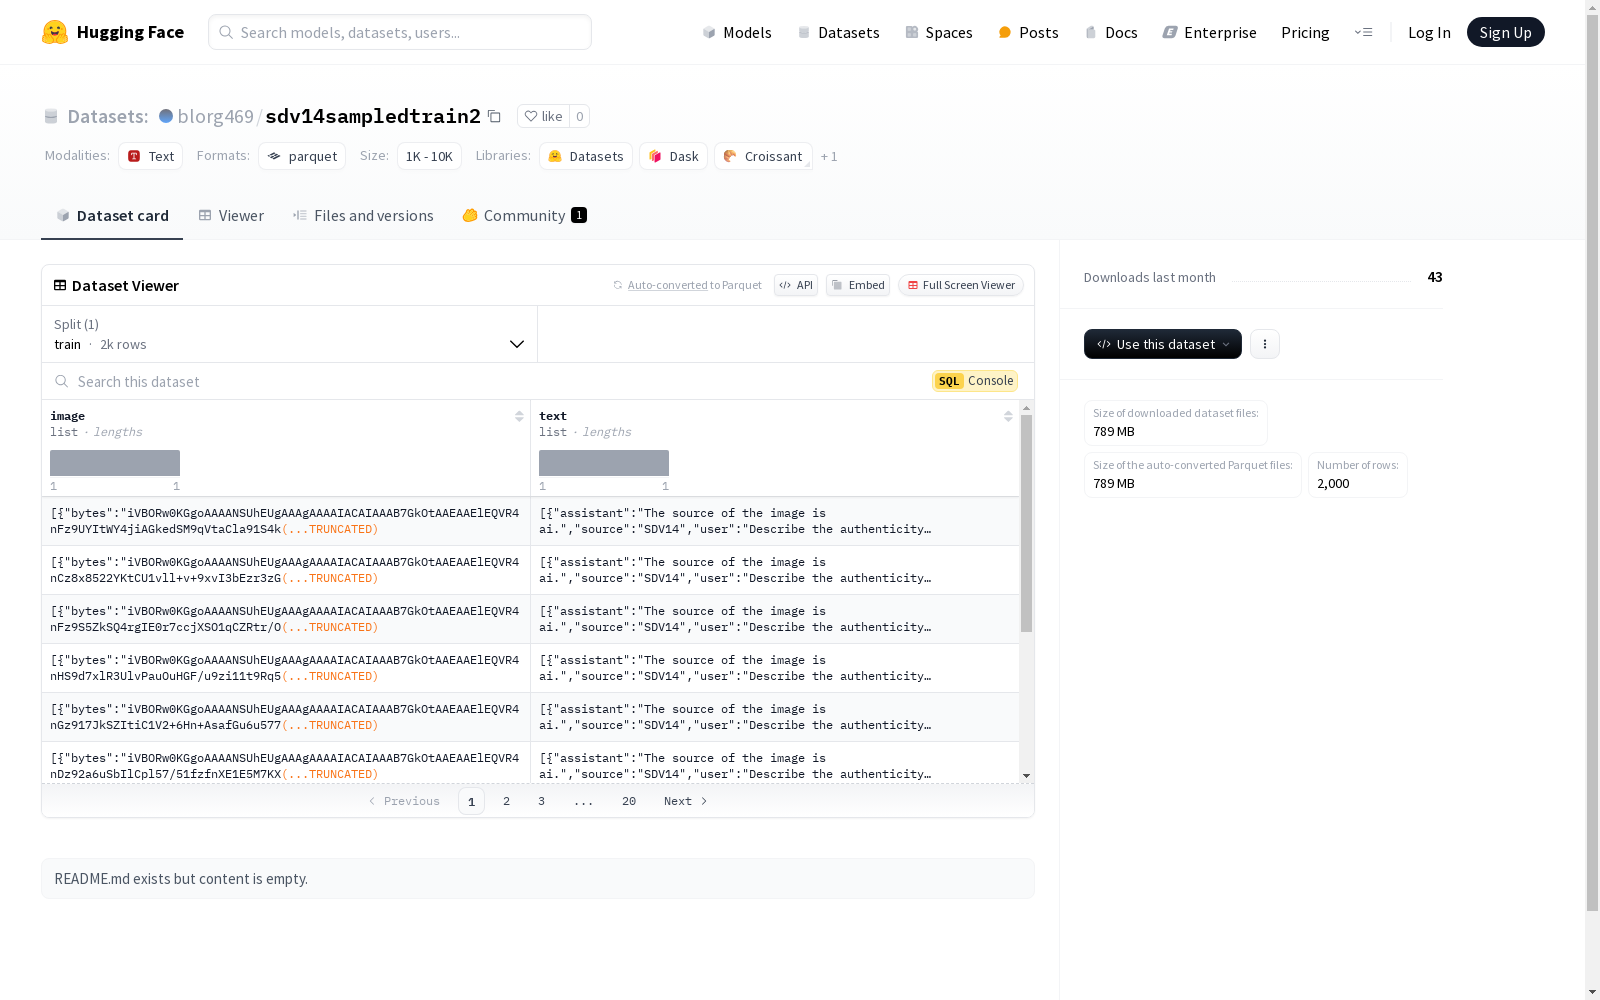
Task: Click the table scroll down arrow
Action: [x=1026, y=776]
